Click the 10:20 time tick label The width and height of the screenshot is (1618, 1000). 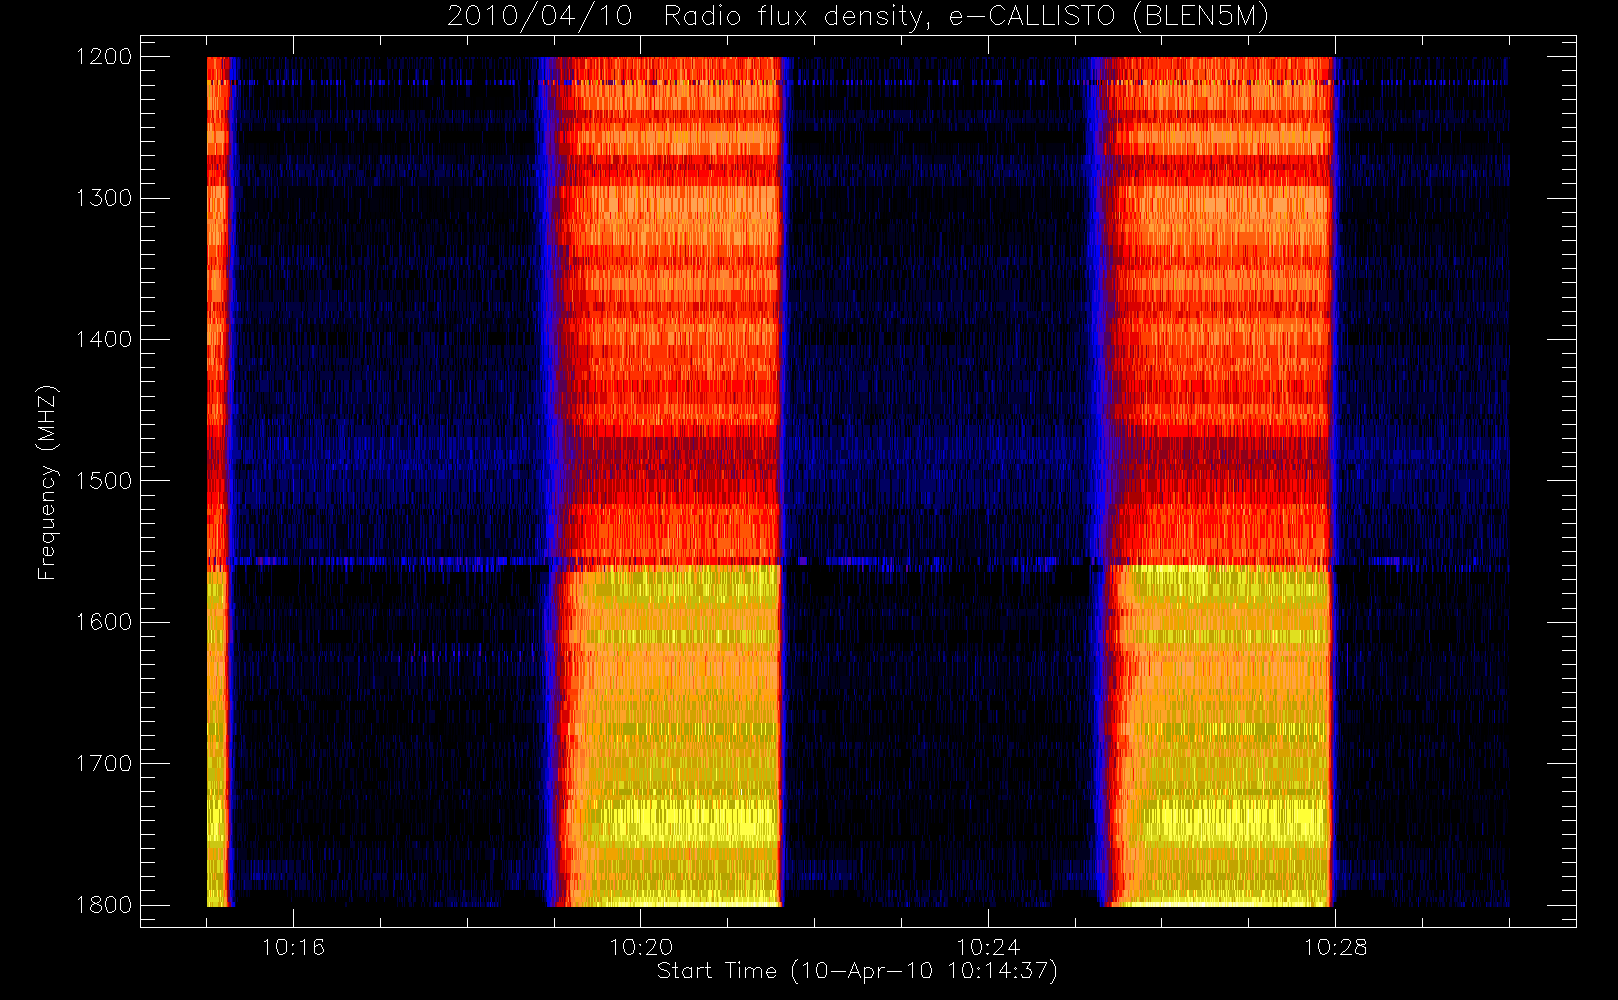pos(641,947)
